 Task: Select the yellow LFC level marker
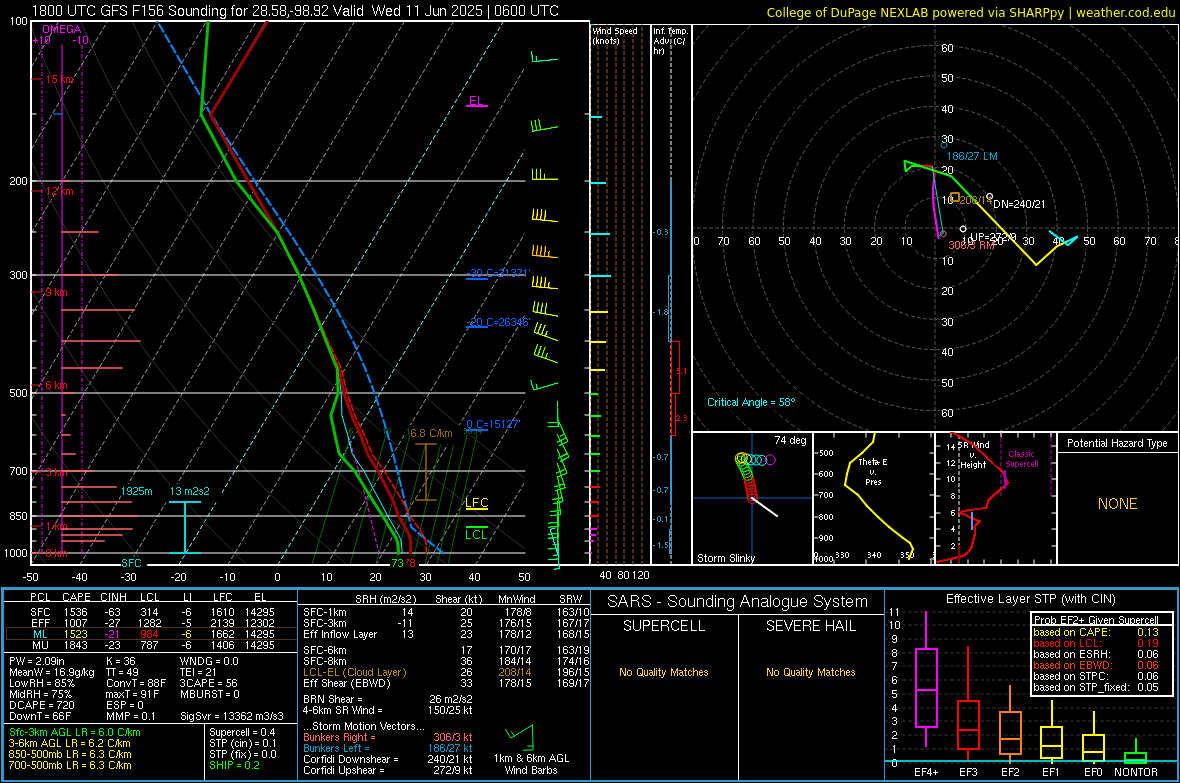tap(476, 503)
